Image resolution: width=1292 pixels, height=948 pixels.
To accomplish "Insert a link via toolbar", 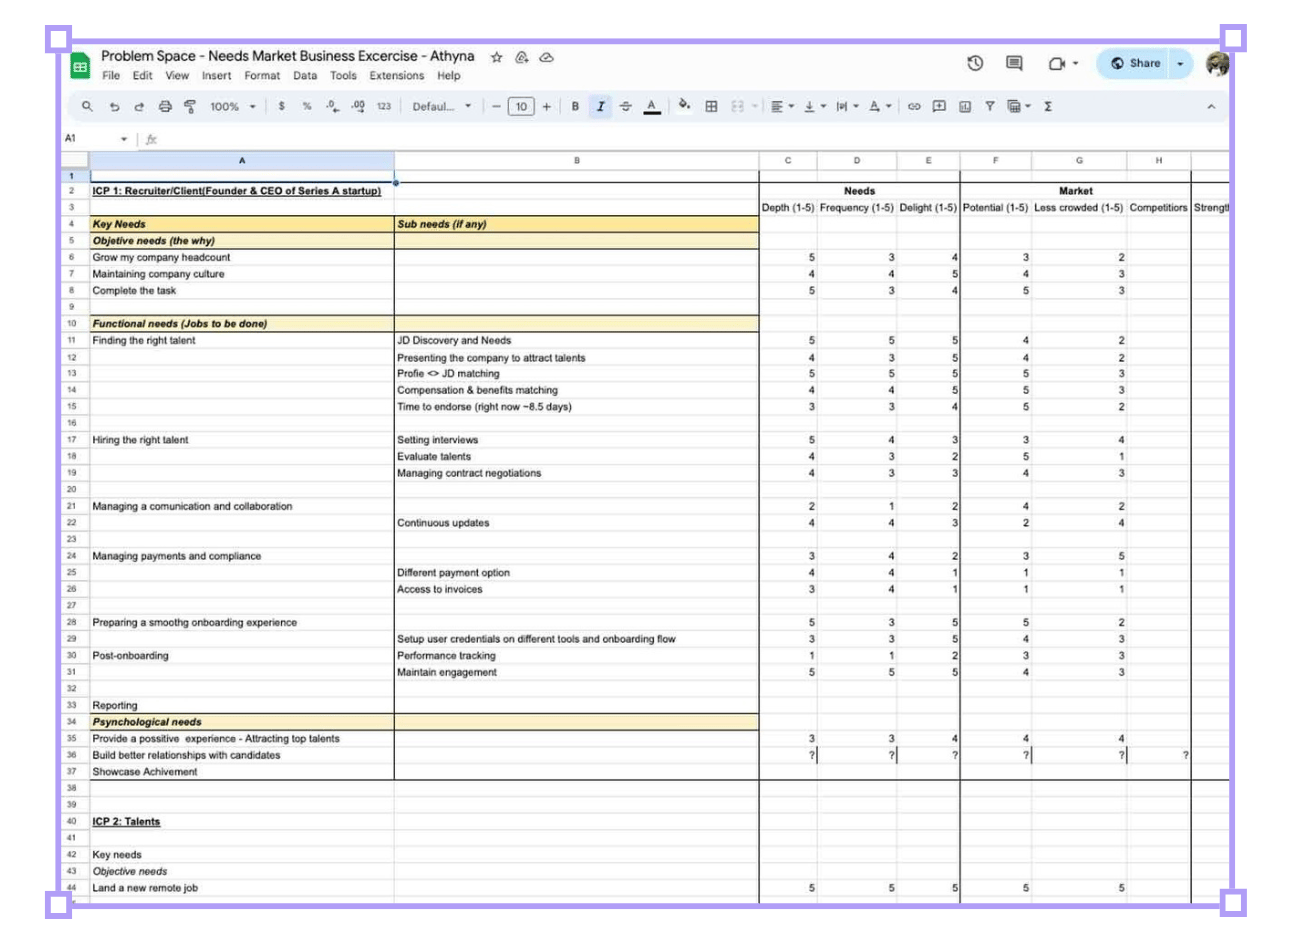I will click(x=914, y=106).
